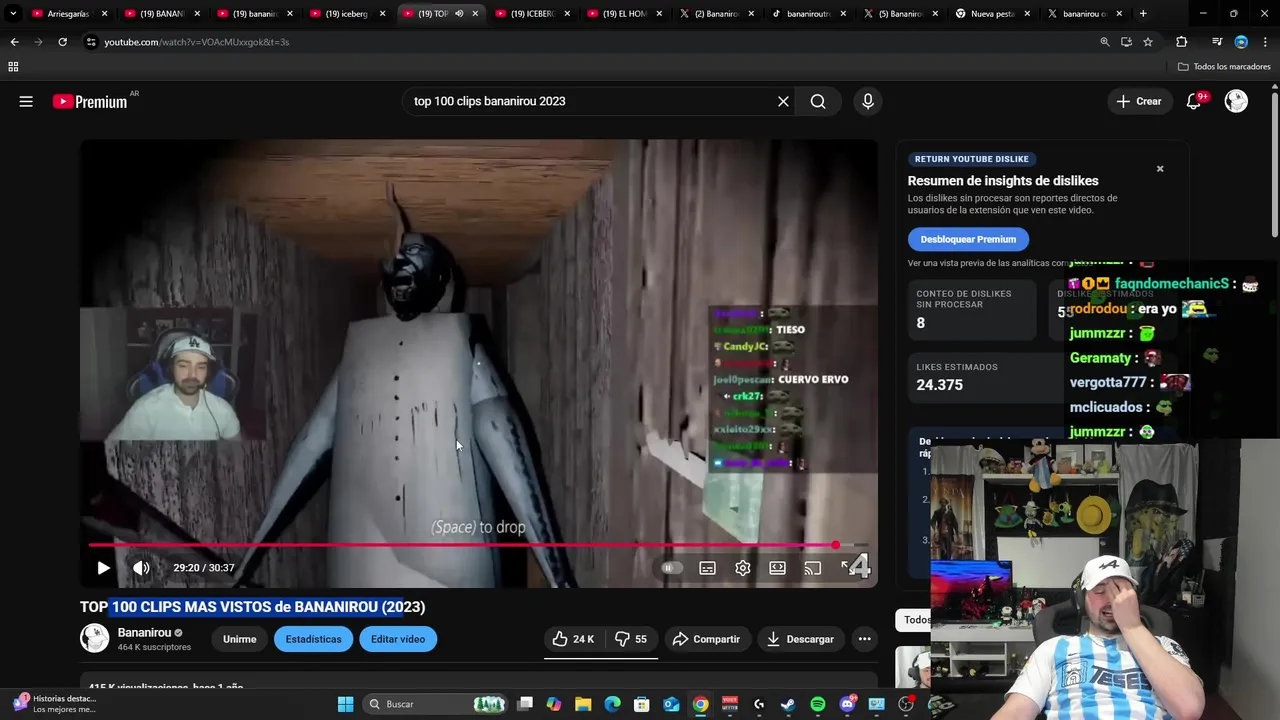Open the Chrome profile avatar
Viewport: 1280px width, 720px height.
pos(1241,42)
